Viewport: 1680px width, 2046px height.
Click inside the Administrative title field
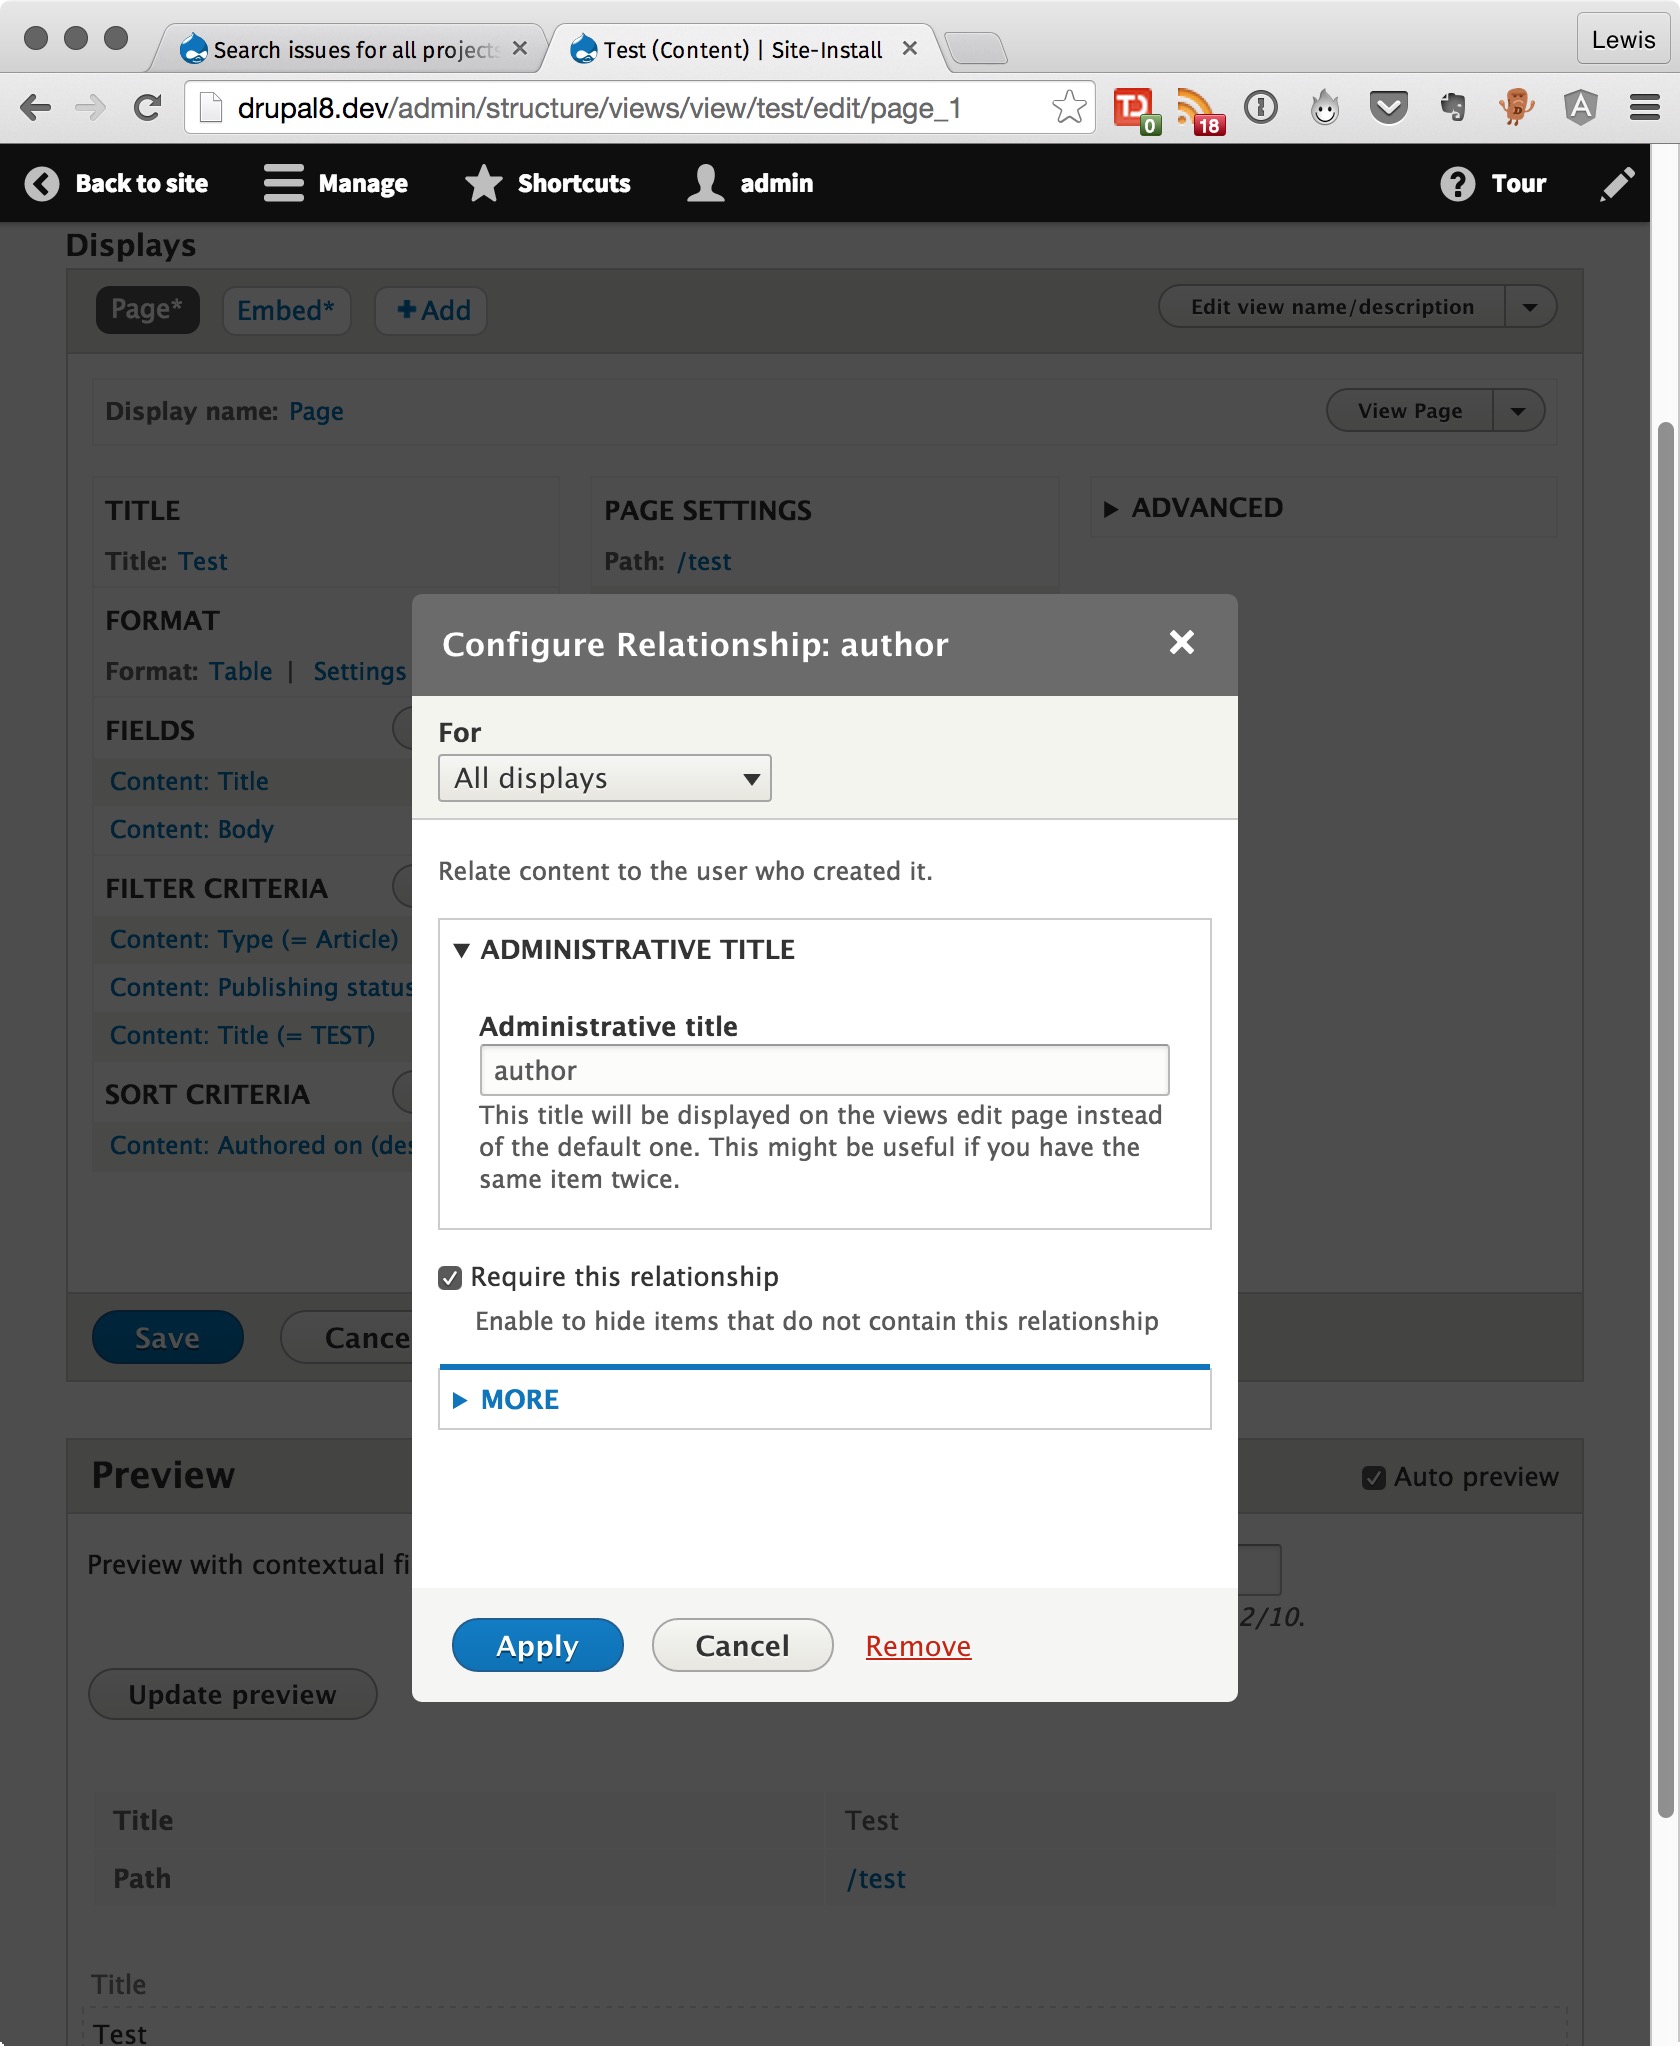coord(822,1069)
